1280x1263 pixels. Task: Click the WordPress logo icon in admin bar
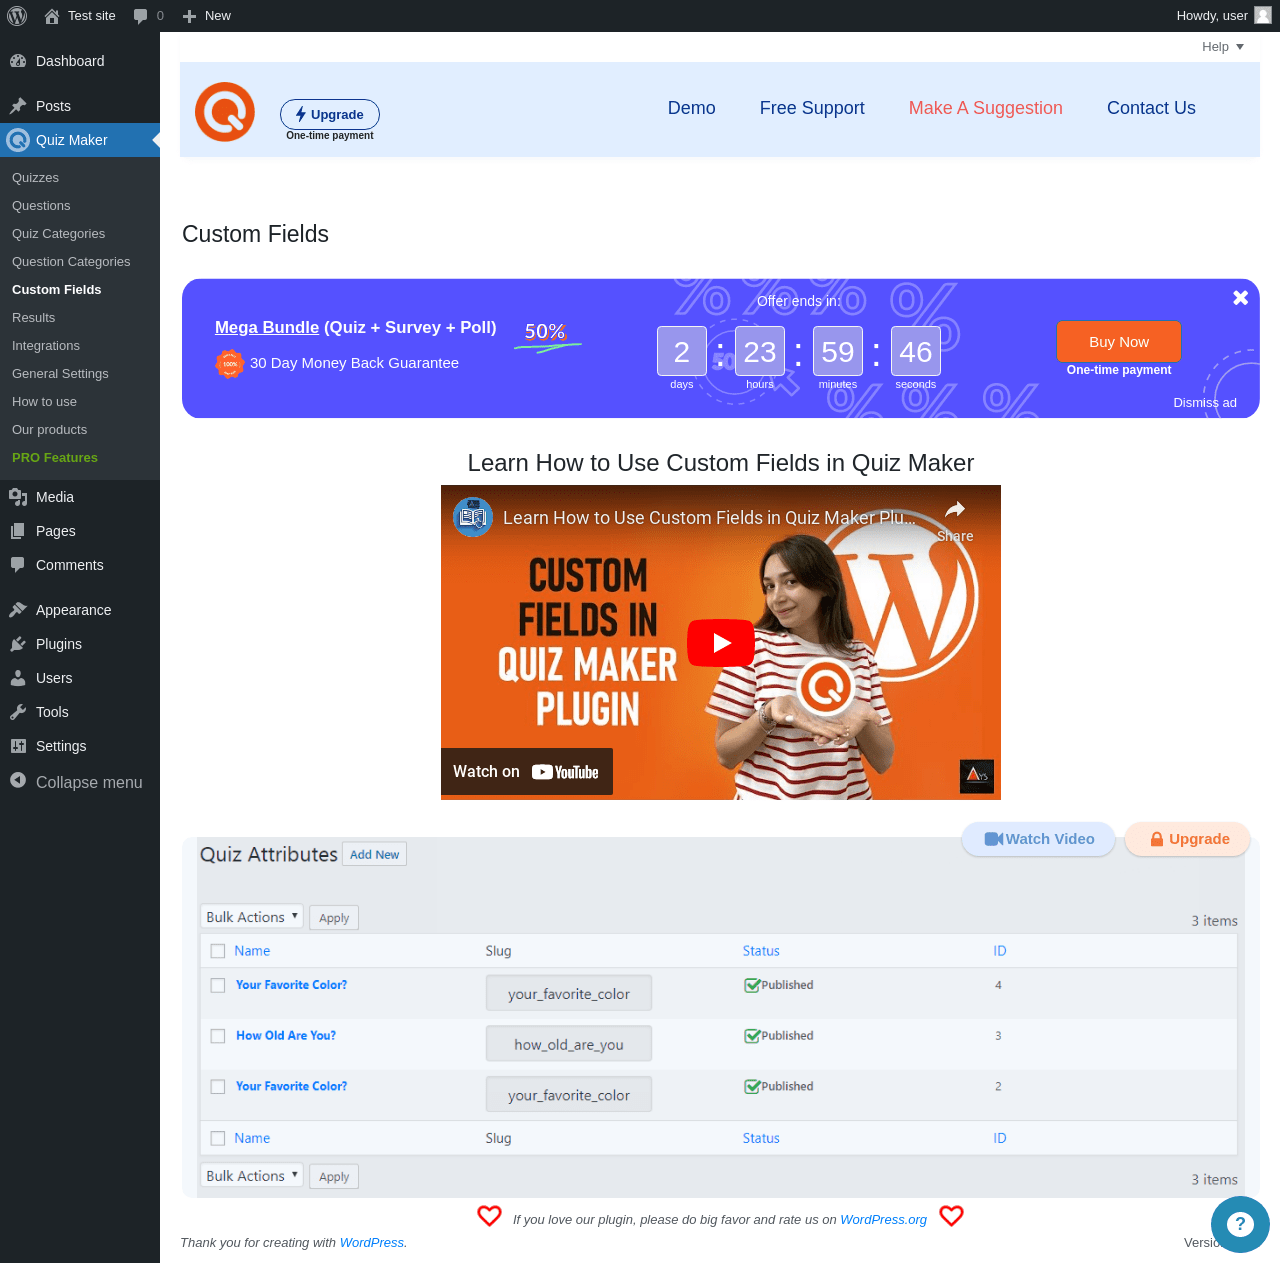17,16
